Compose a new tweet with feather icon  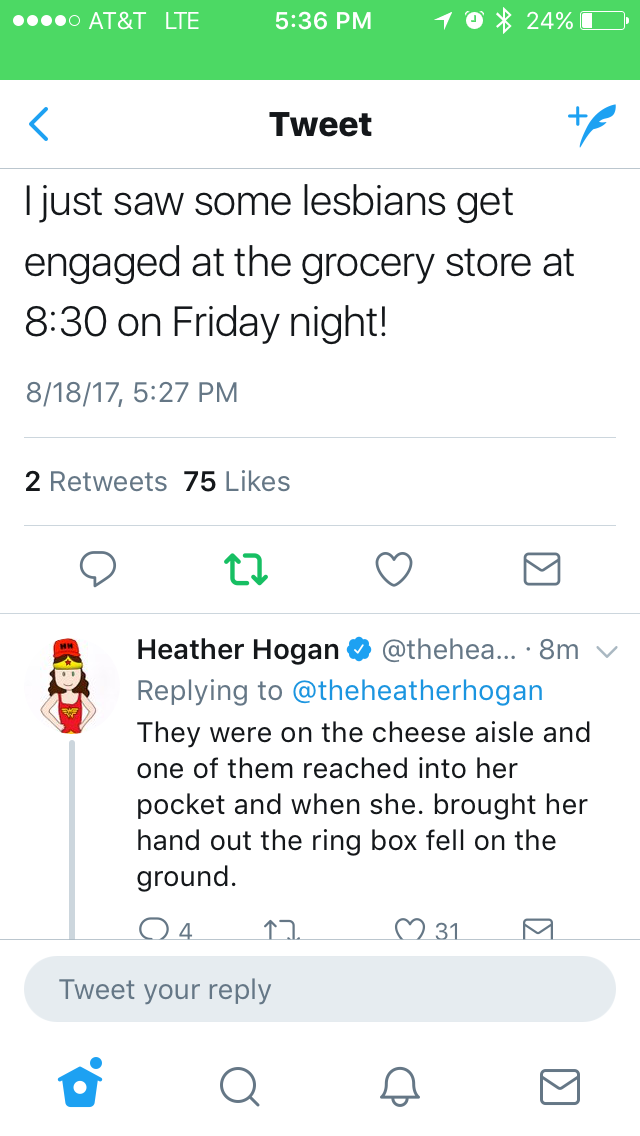pyautogui.click(x=592, y=125)
